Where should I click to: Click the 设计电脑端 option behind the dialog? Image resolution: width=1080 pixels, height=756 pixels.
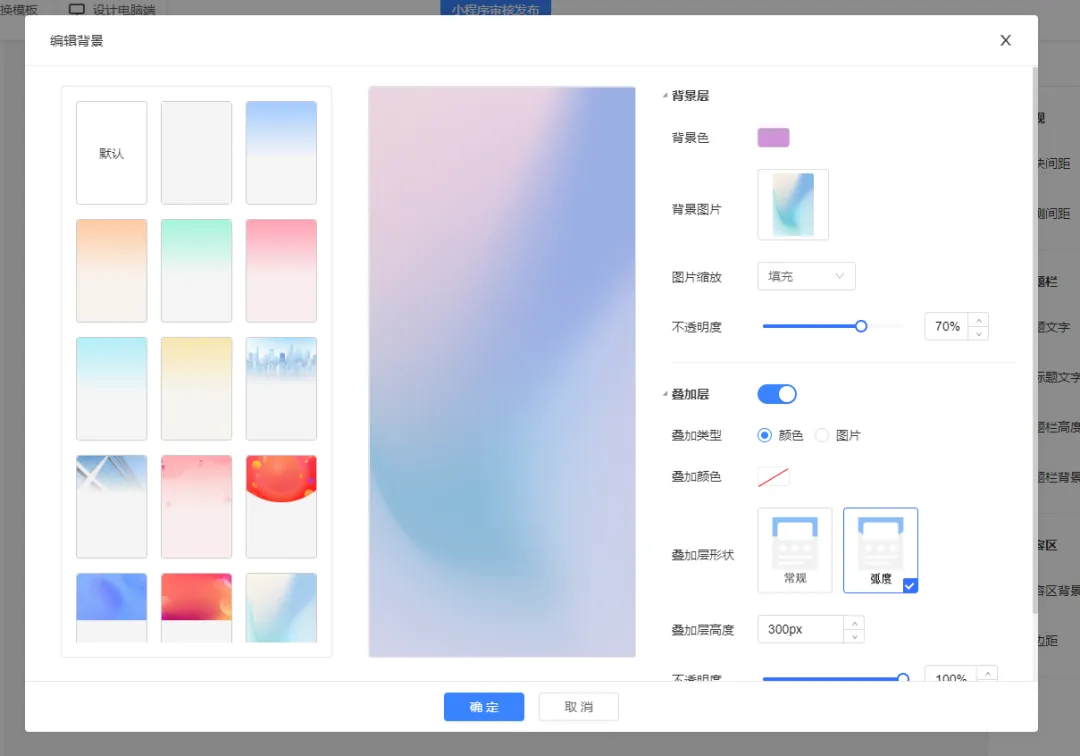click(112, 9)
